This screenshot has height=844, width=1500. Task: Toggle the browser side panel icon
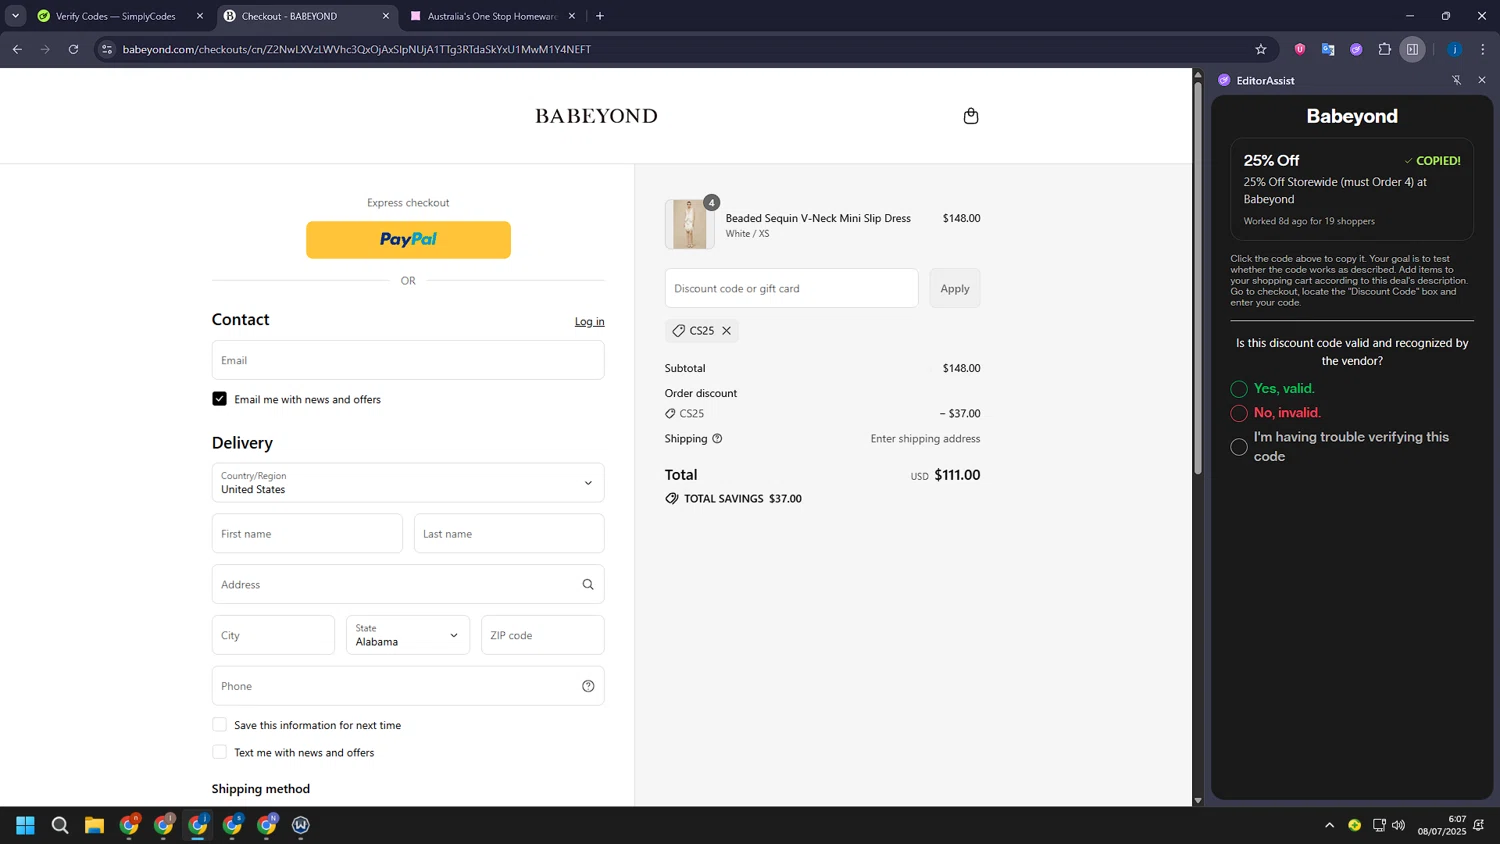[x=1412, y=49]
